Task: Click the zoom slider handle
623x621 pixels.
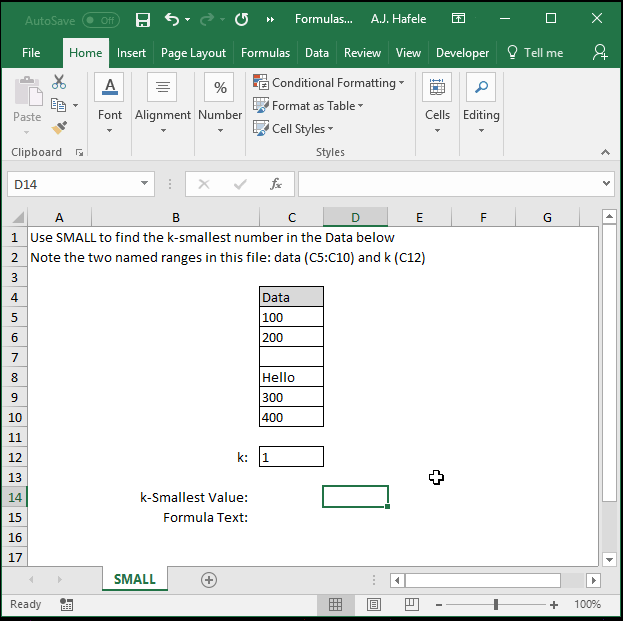Action: [x=496, y=605]
